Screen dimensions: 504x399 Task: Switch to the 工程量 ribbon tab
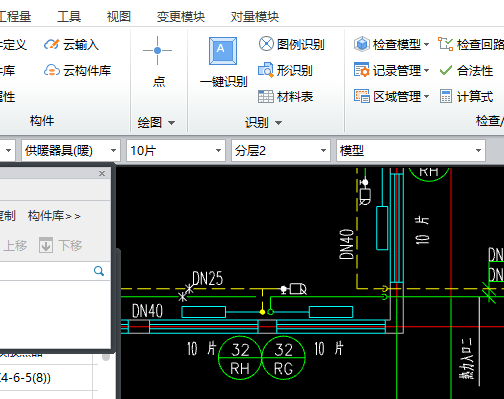pyautogui.click(x=15, y=16)
